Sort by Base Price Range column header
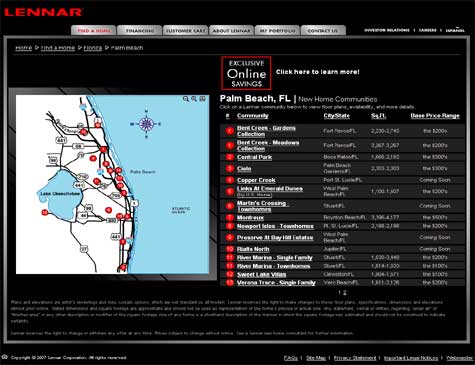This screenshot has width=475, height=365. tap(435, 116)
